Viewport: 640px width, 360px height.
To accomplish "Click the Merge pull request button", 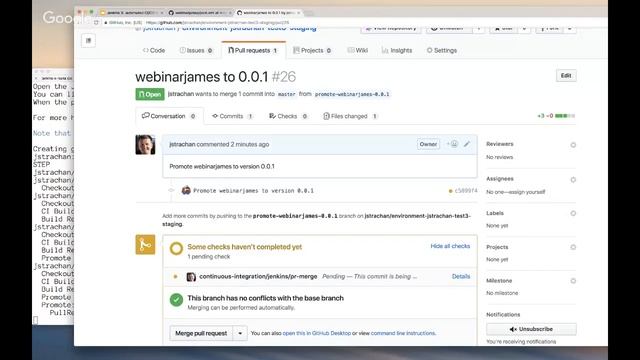I will 201,333.
